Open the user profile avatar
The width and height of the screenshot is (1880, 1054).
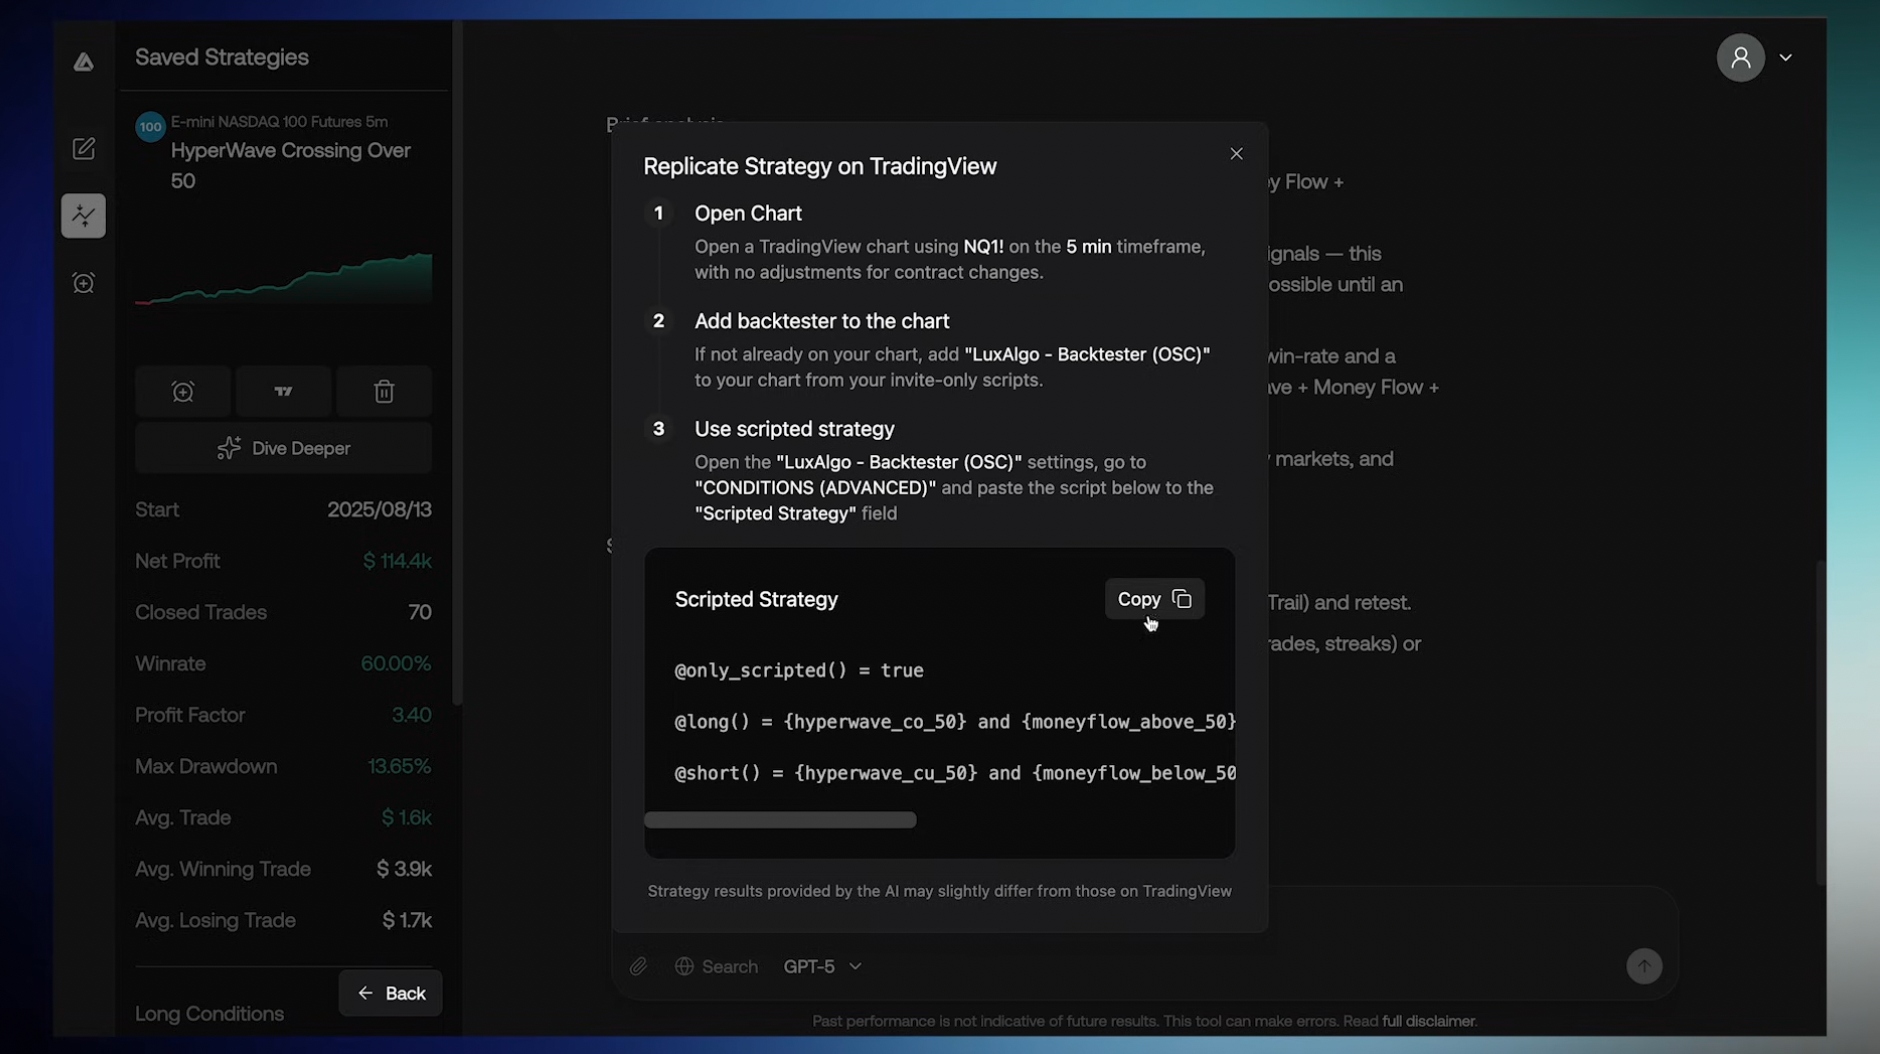click(x=1740, y=58)
